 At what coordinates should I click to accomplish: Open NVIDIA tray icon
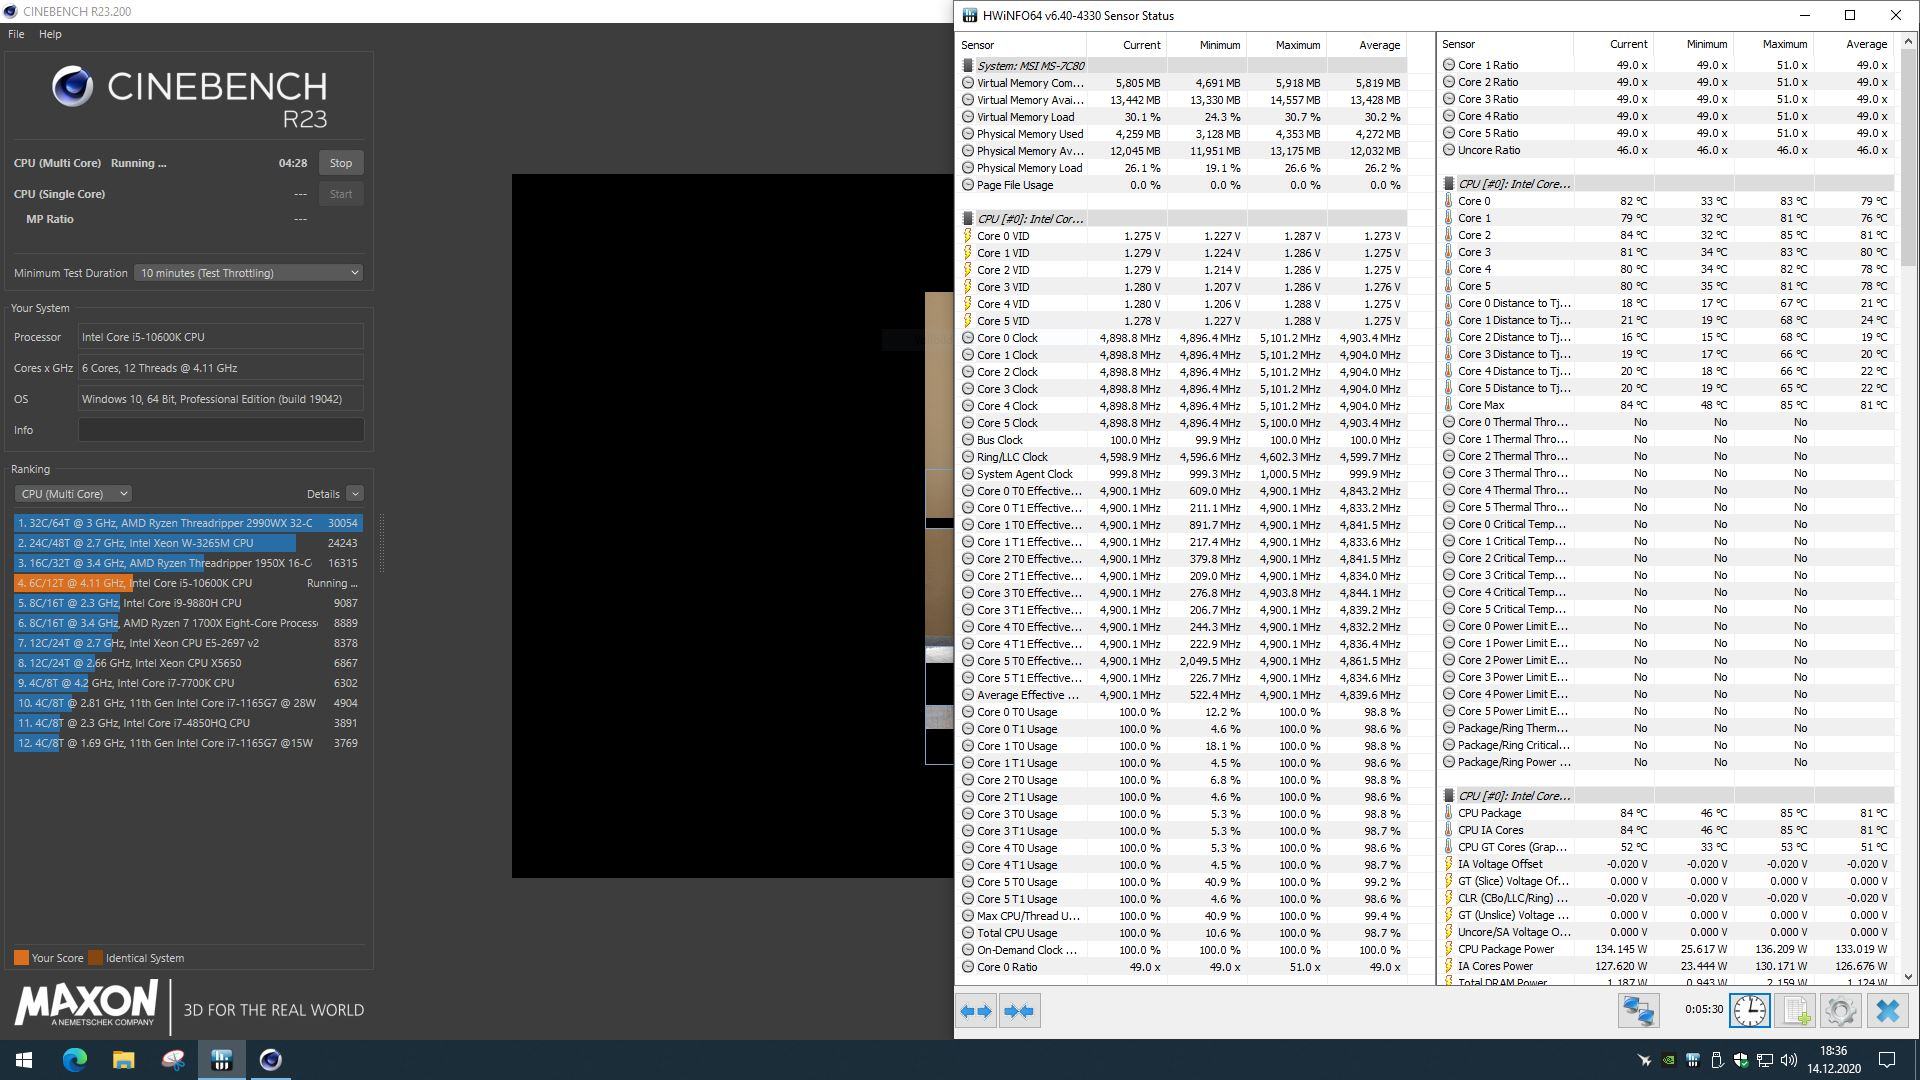tap(1668, 1060)
